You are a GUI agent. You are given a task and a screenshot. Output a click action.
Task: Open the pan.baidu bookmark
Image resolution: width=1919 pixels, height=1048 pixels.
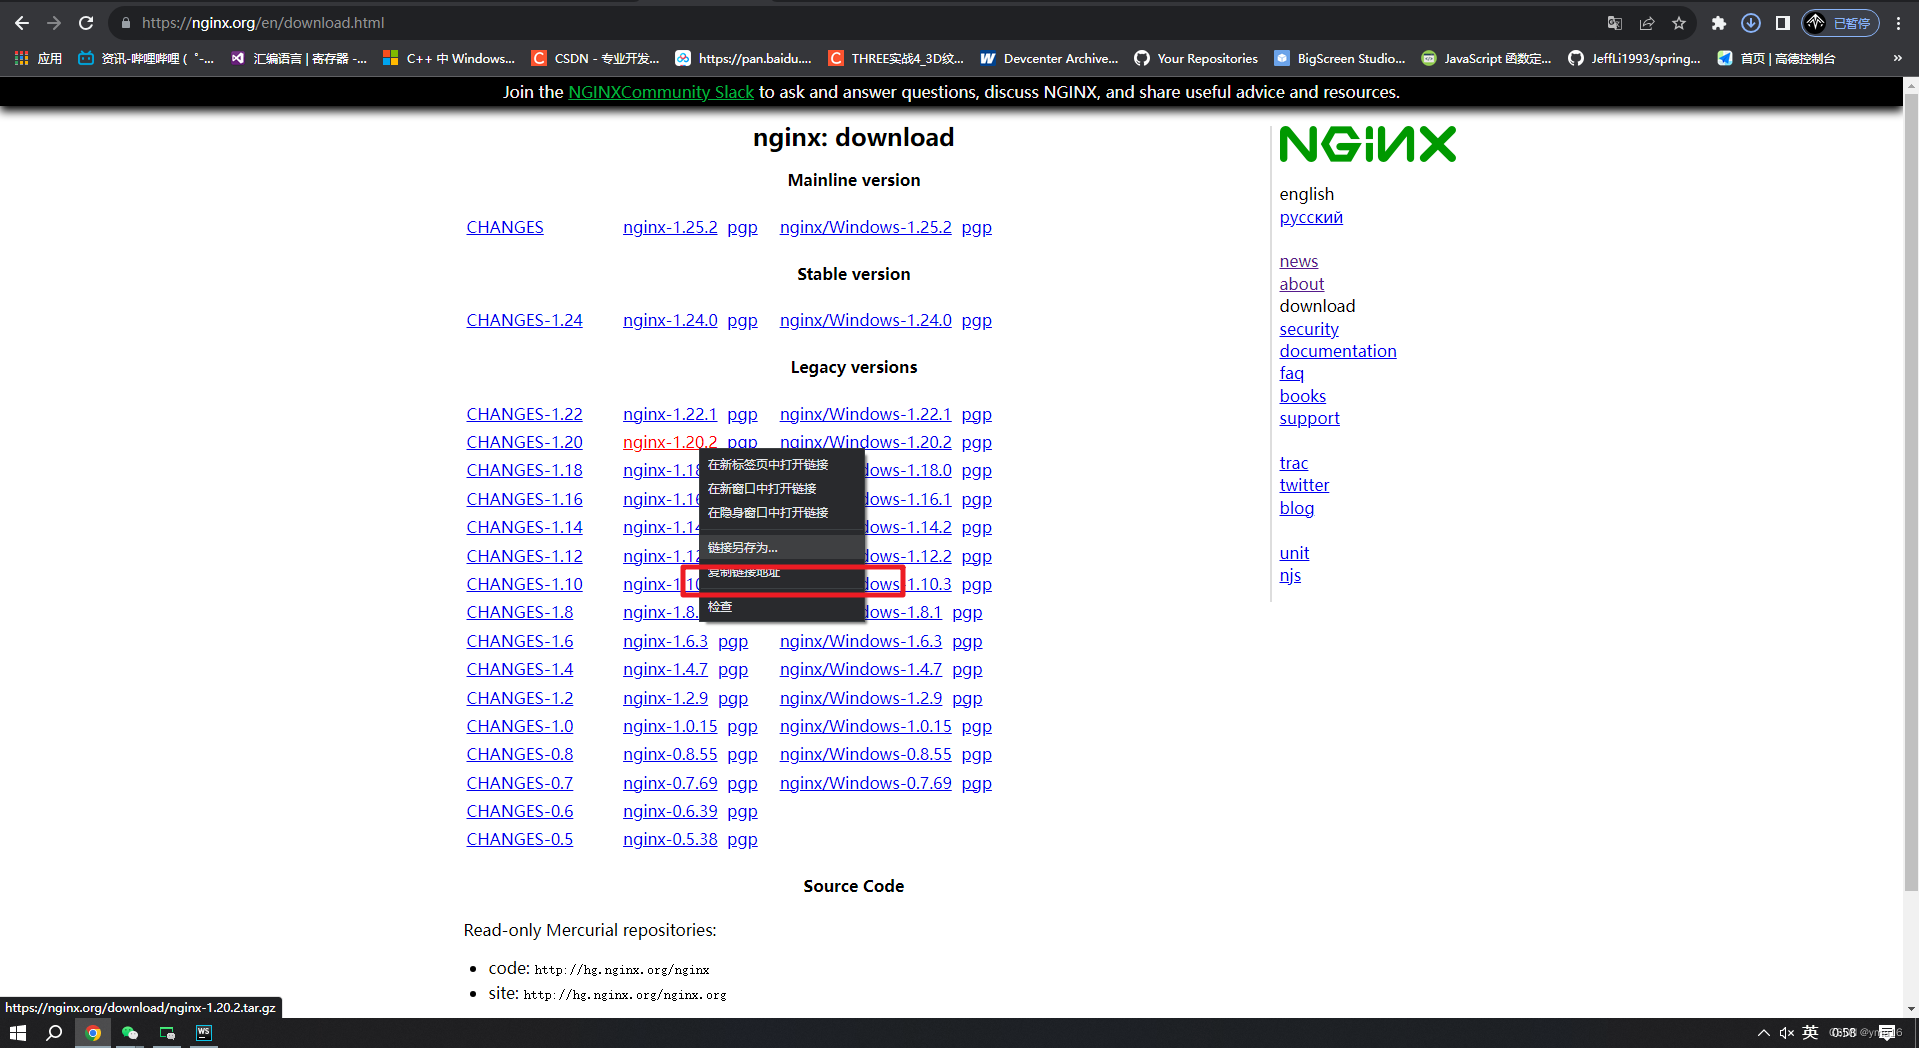pos(743,59)
